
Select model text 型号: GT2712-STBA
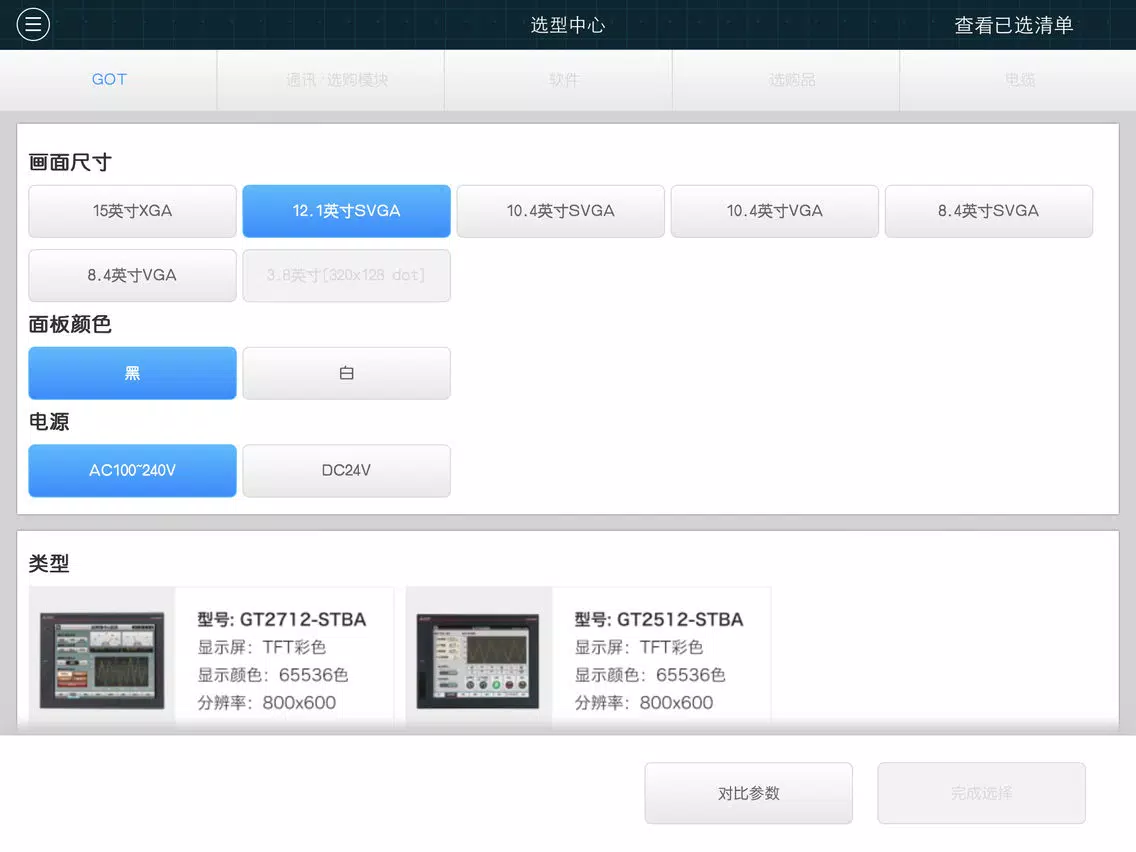pos(282,619)
